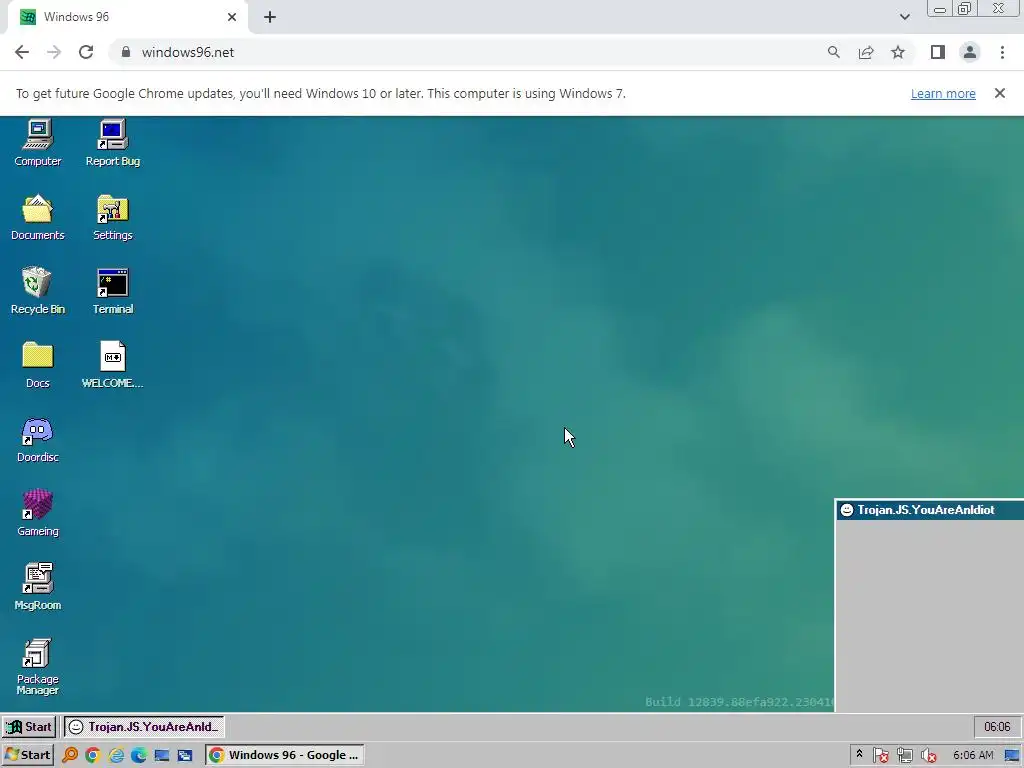Launch Google Chrome from Quick Launch
Screen dimensions: 1024x768
click(x=93, y=755)
